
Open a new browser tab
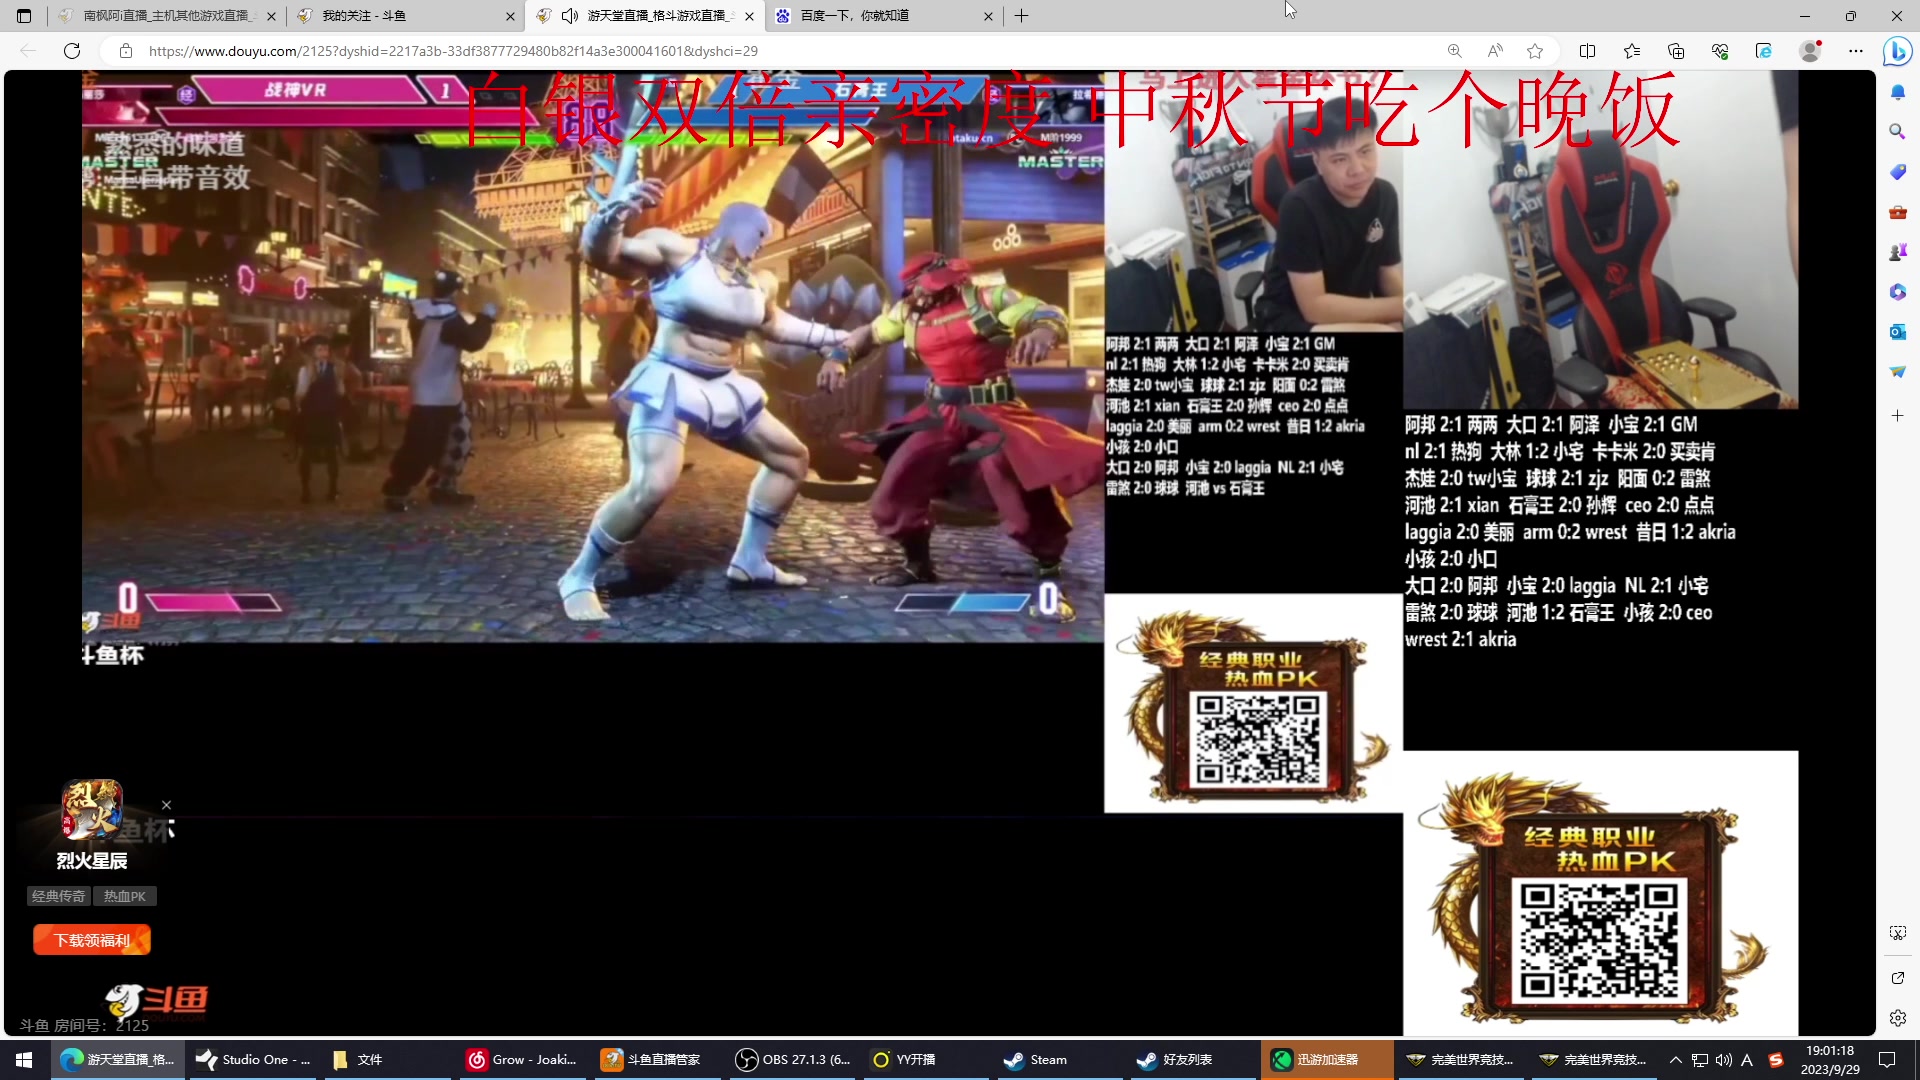point(1021,16)
